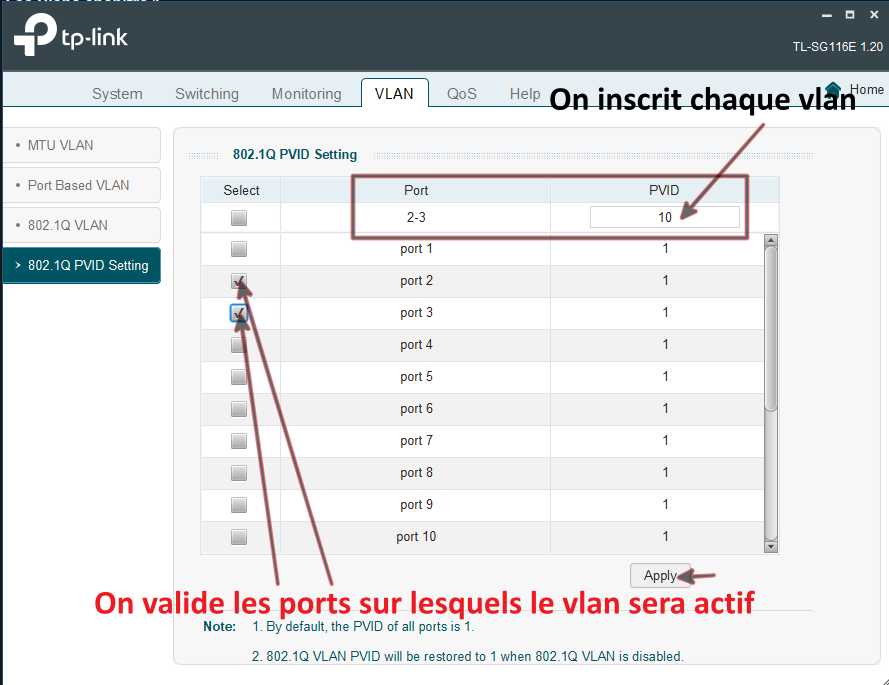Open MTU VLAN in sidebar
The width and height of the screenshot is (889, 685).
pos(81,145)
